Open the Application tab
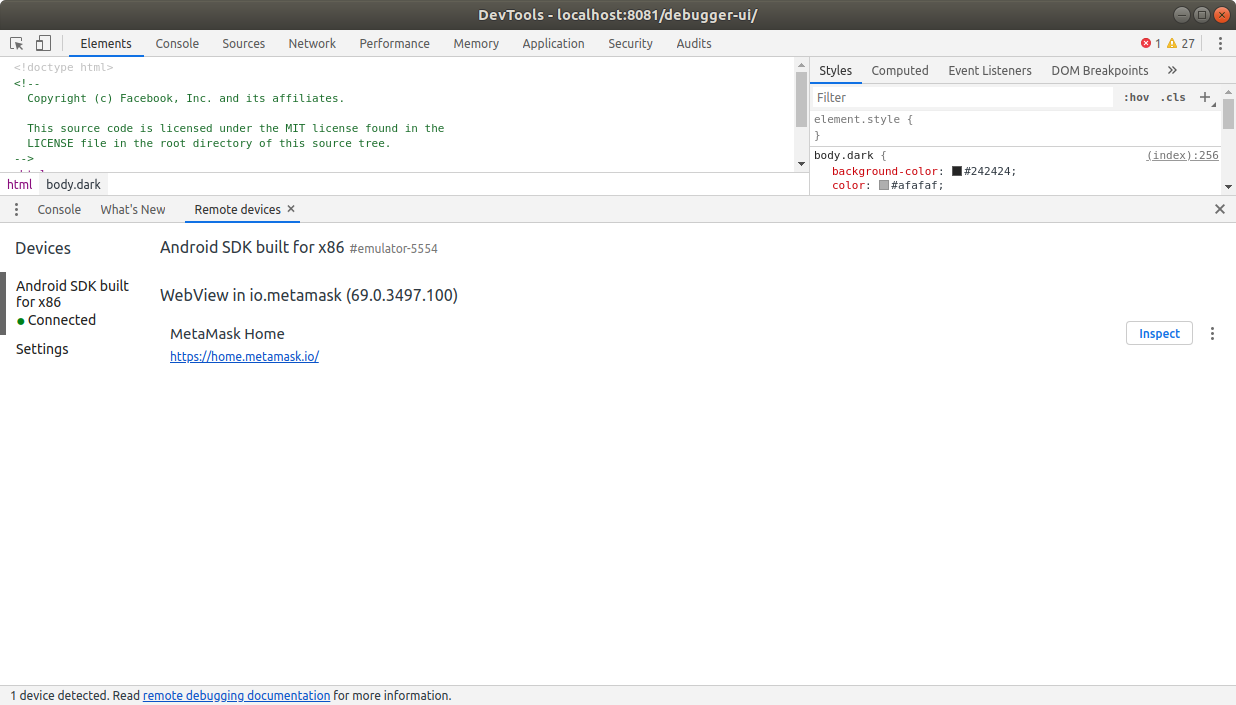Image resolution: width=1236 pixels, height=705 pixels. coord(553,43)
